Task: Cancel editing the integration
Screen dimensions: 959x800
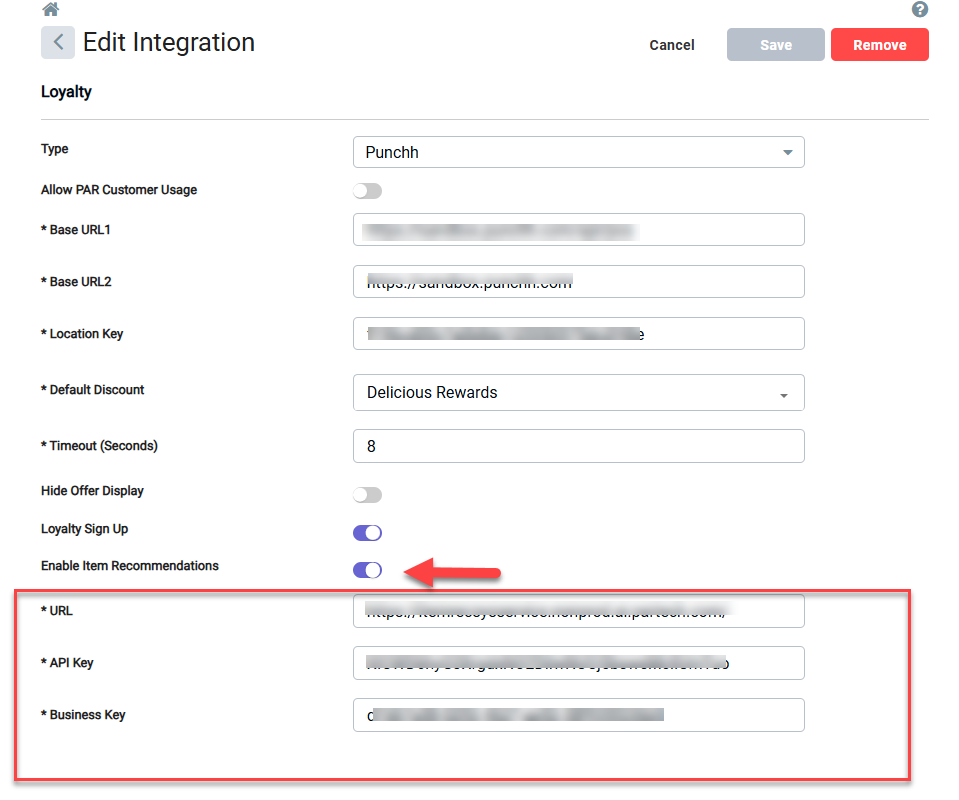Action: [672, 45]
